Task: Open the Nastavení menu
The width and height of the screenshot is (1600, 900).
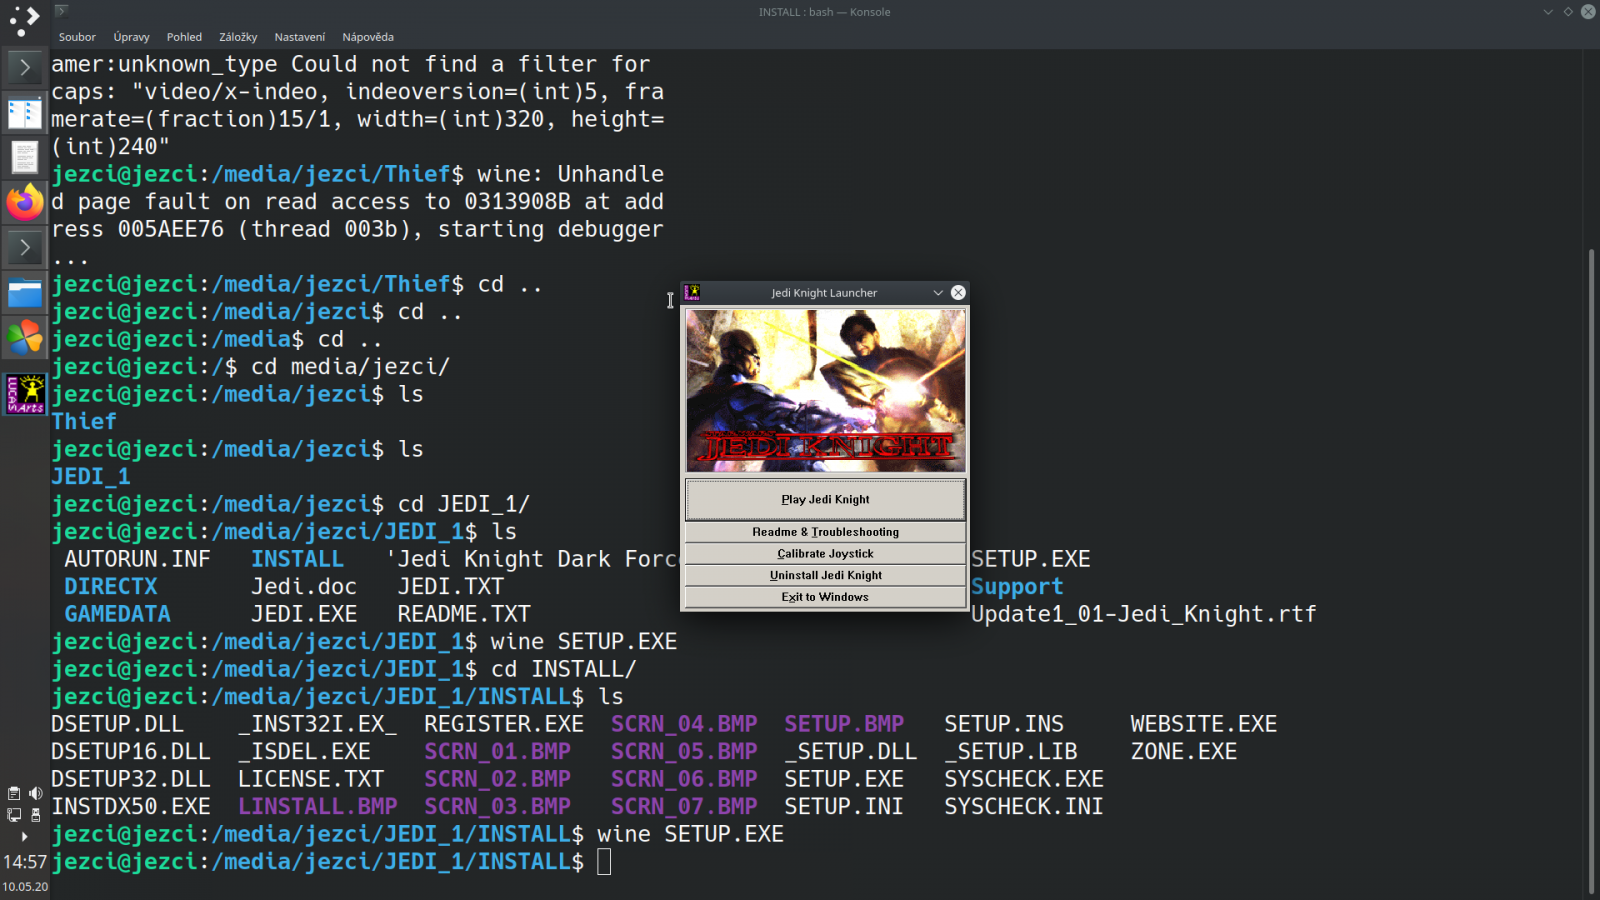Action: (299, 36)
